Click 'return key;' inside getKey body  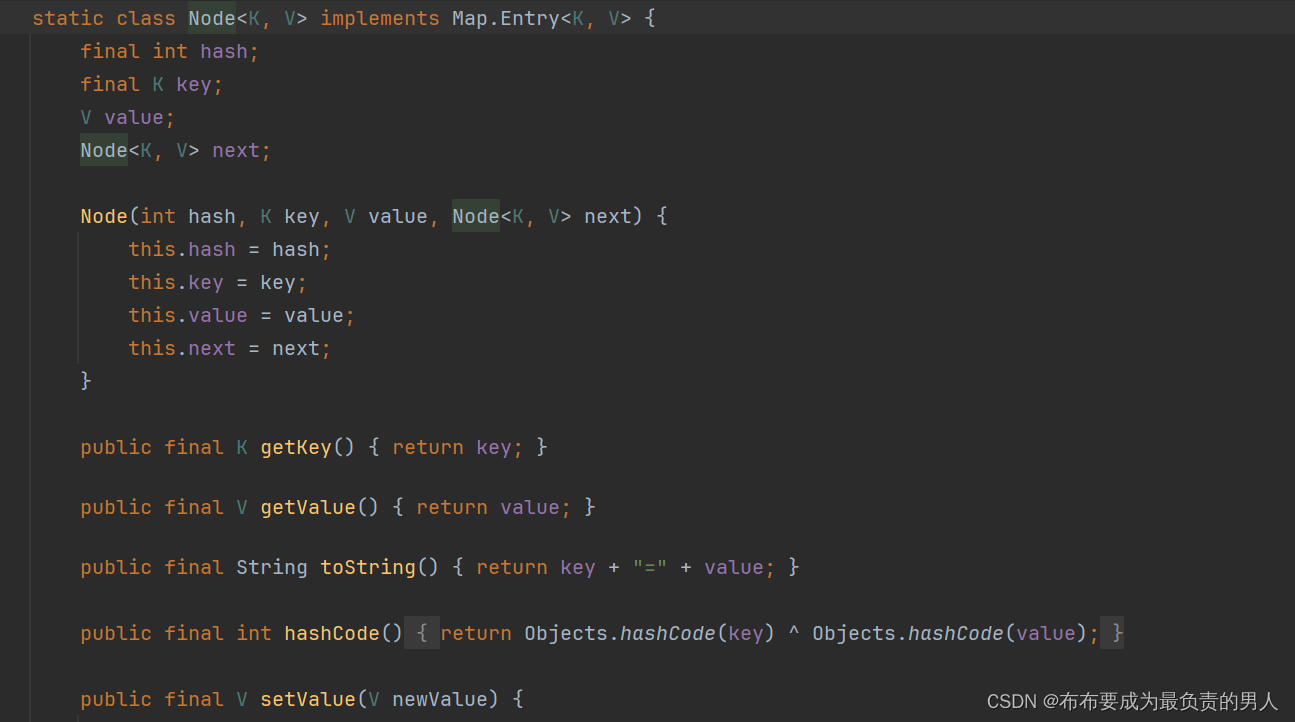pyautogui.click(x=458, y=447)
